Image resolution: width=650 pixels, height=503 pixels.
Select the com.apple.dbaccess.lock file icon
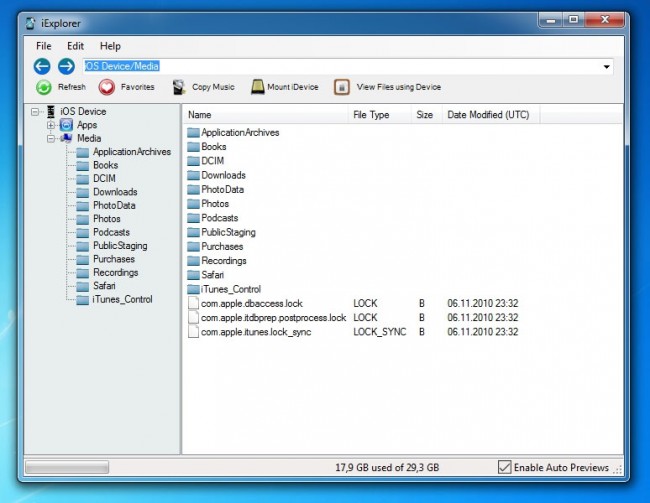coord(194,303)
